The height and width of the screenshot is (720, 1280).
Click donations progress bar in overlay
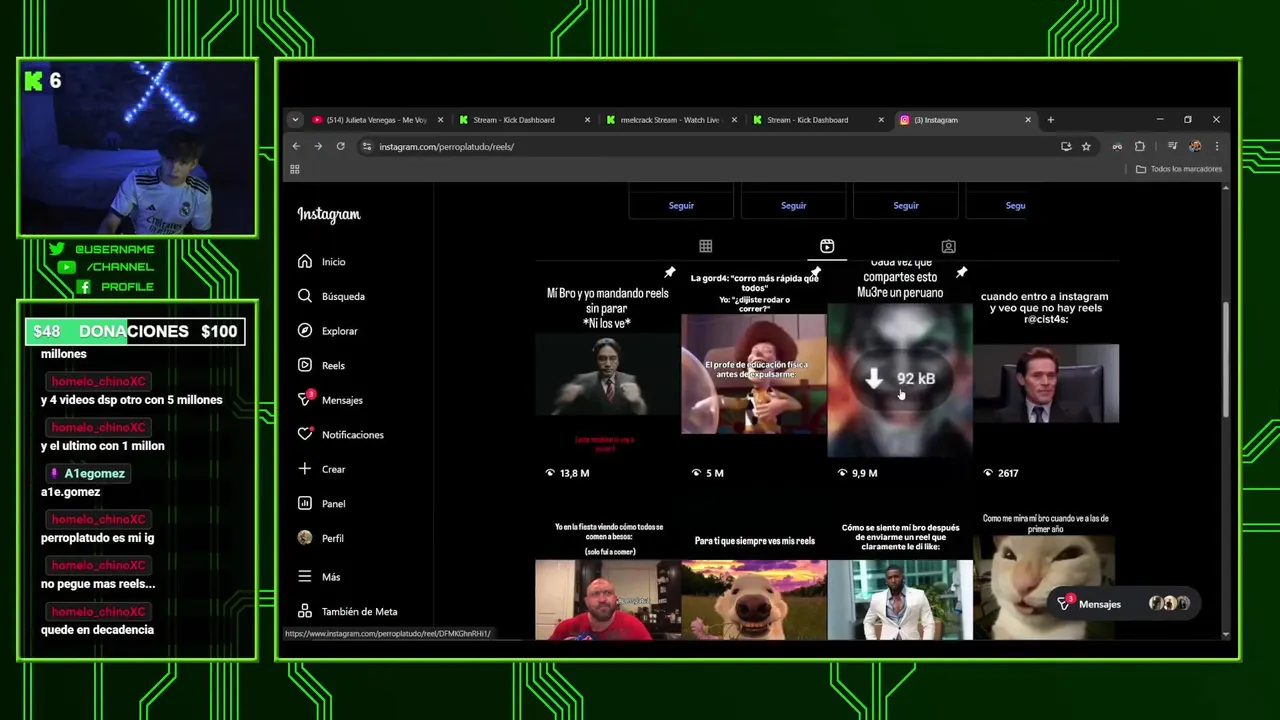[135, 331]
